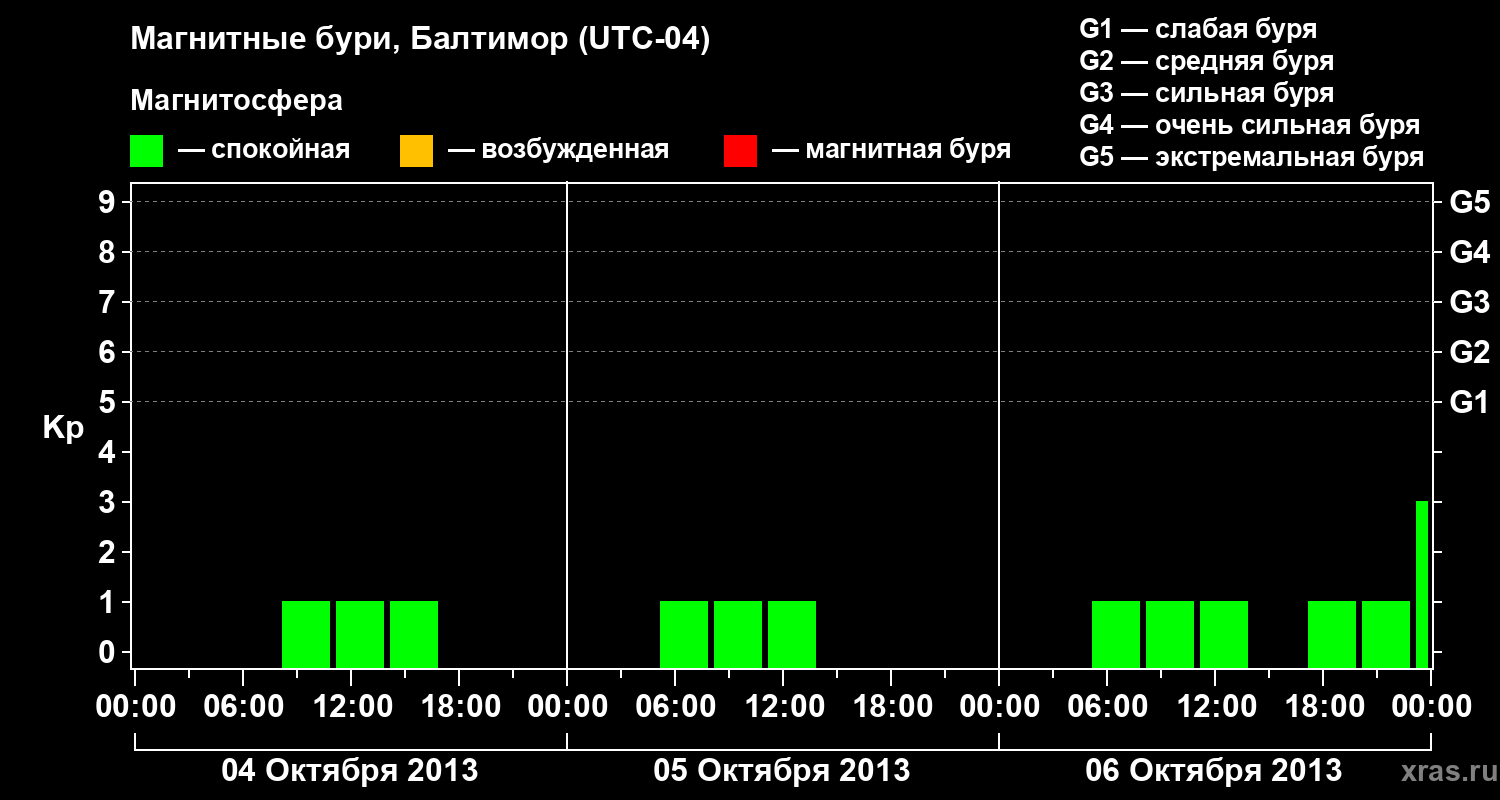Image resolution: width=1500 pixels, height=800 pixels.
Task: Click the '06 Октября 2013' date label
Action: click(x=1213, y=770)
